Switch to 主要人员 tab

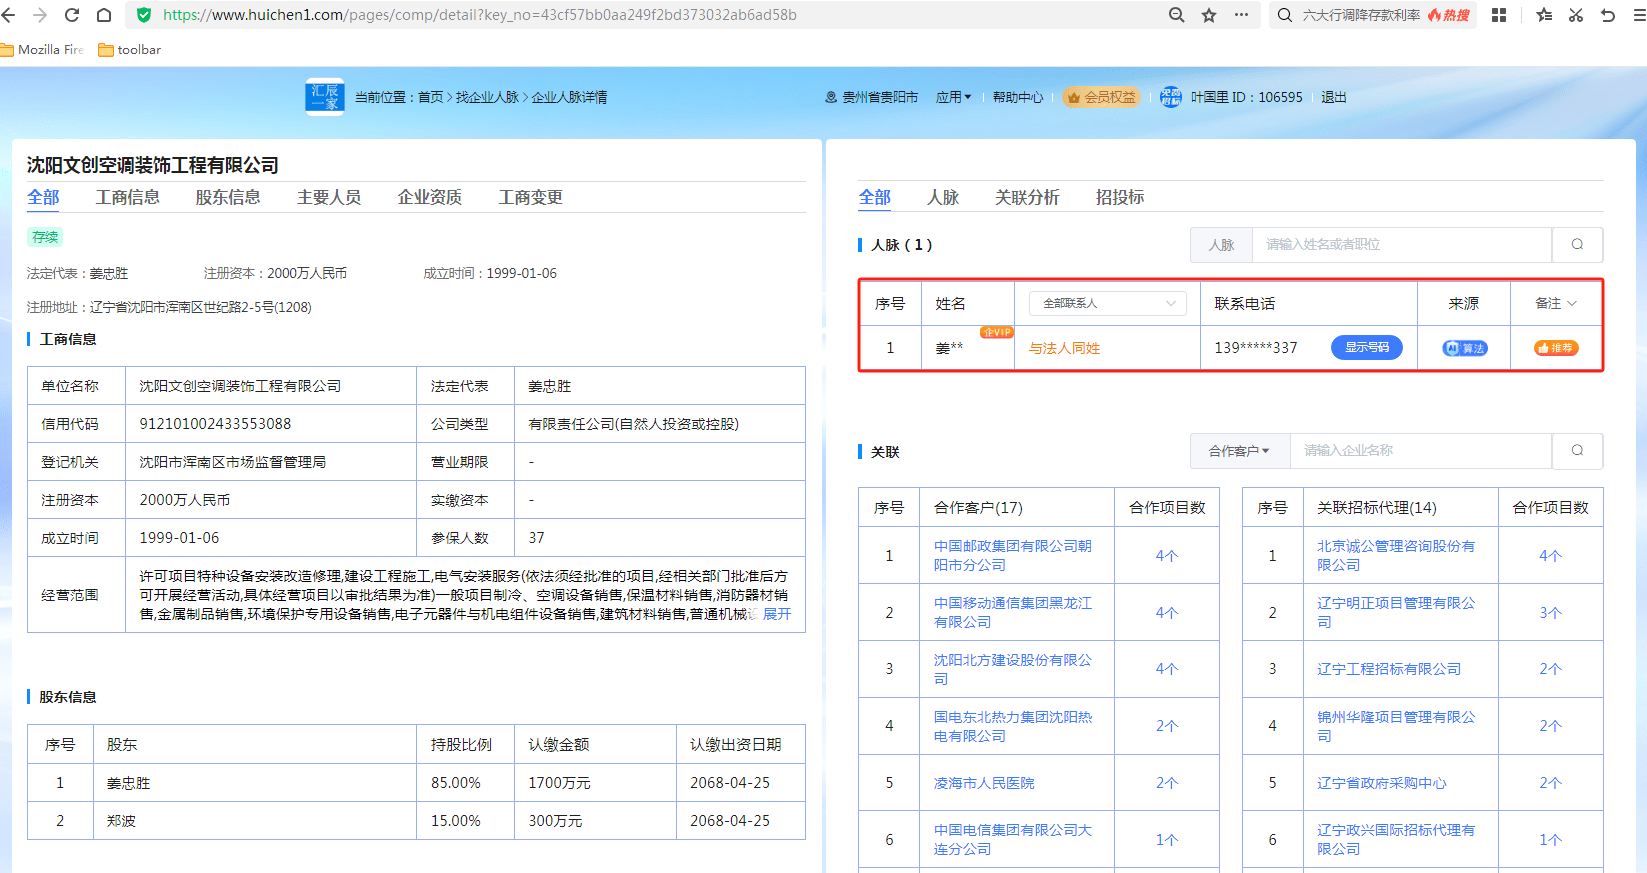point(329,197)
